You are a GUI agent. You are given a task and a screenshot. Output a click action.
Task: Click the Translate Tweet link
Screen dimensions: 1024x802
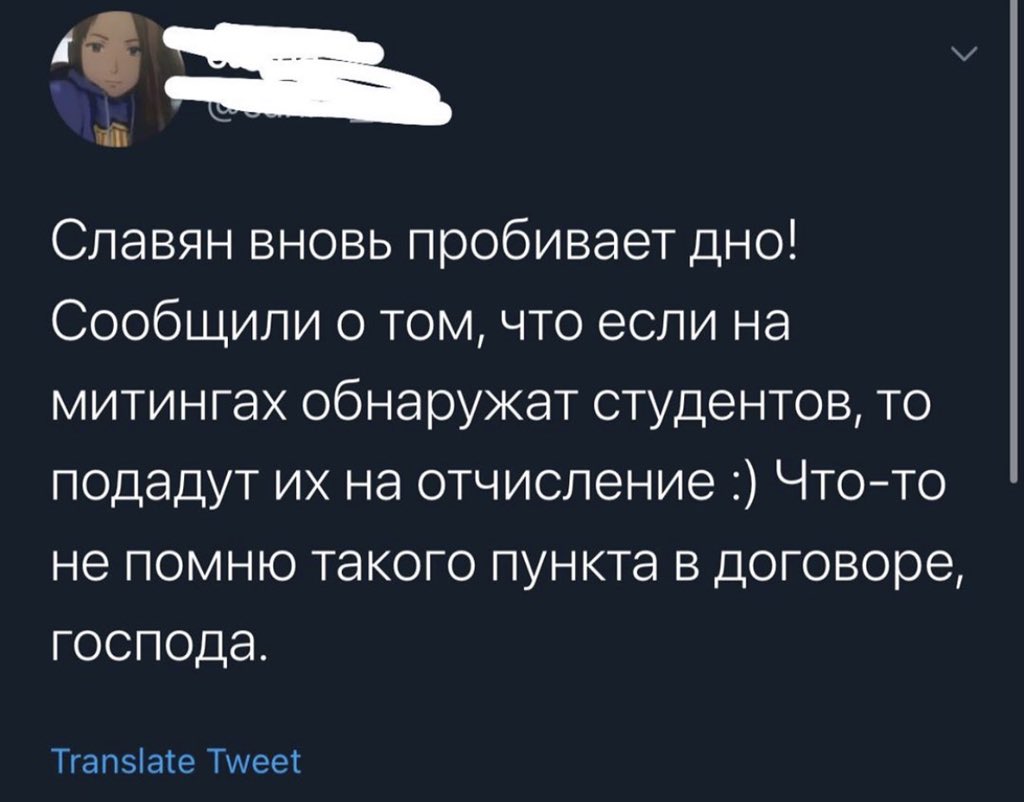(x=177, y=762)
